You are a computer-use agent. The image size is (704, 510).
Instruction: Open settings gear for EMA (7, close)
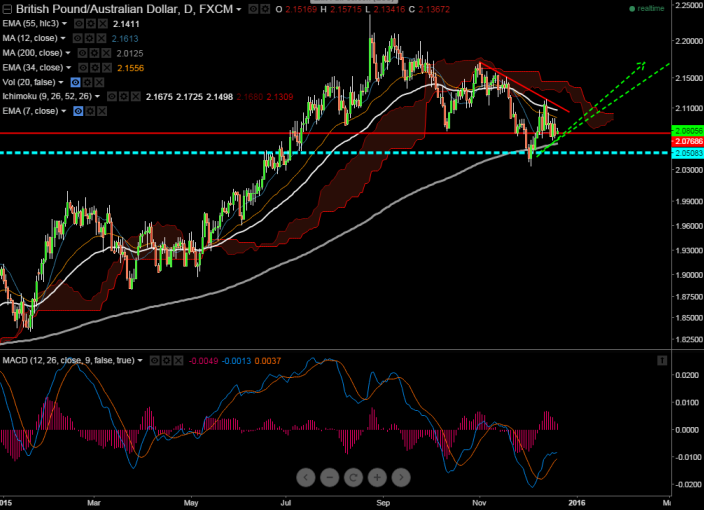pos(90,111)
